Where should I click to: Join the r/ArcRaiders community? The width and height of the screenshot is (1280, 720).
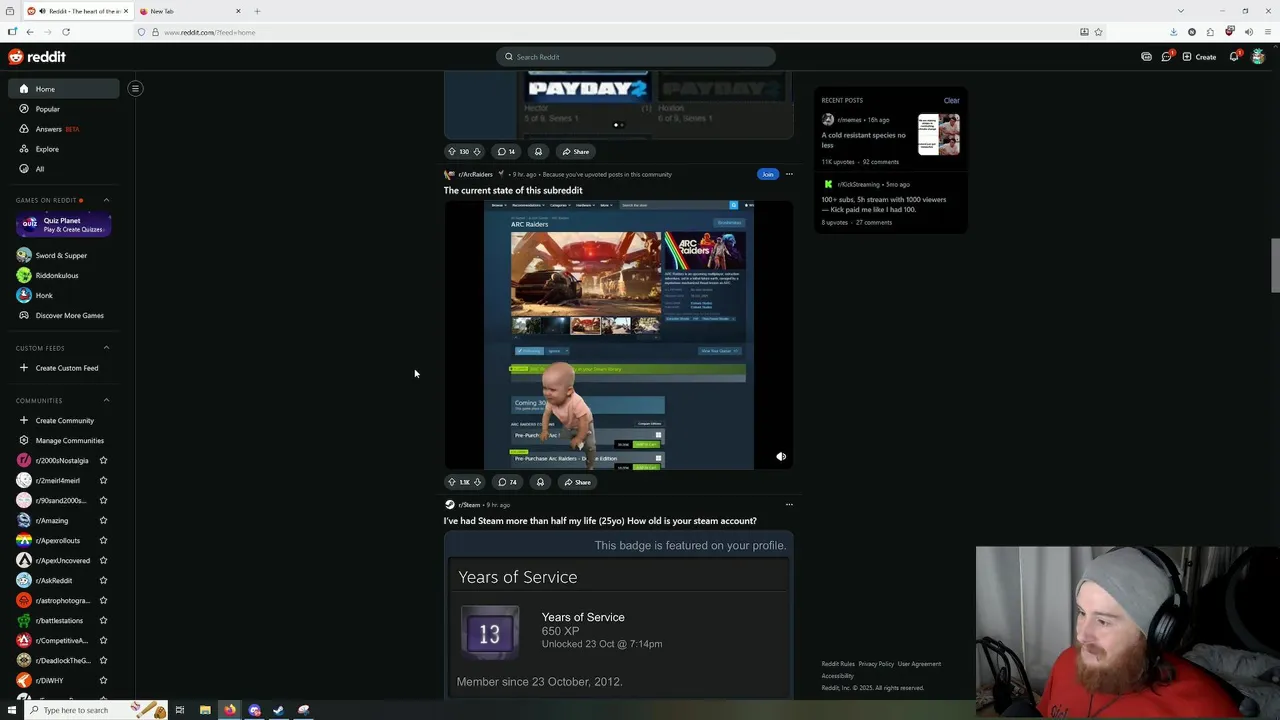(767, 174)
